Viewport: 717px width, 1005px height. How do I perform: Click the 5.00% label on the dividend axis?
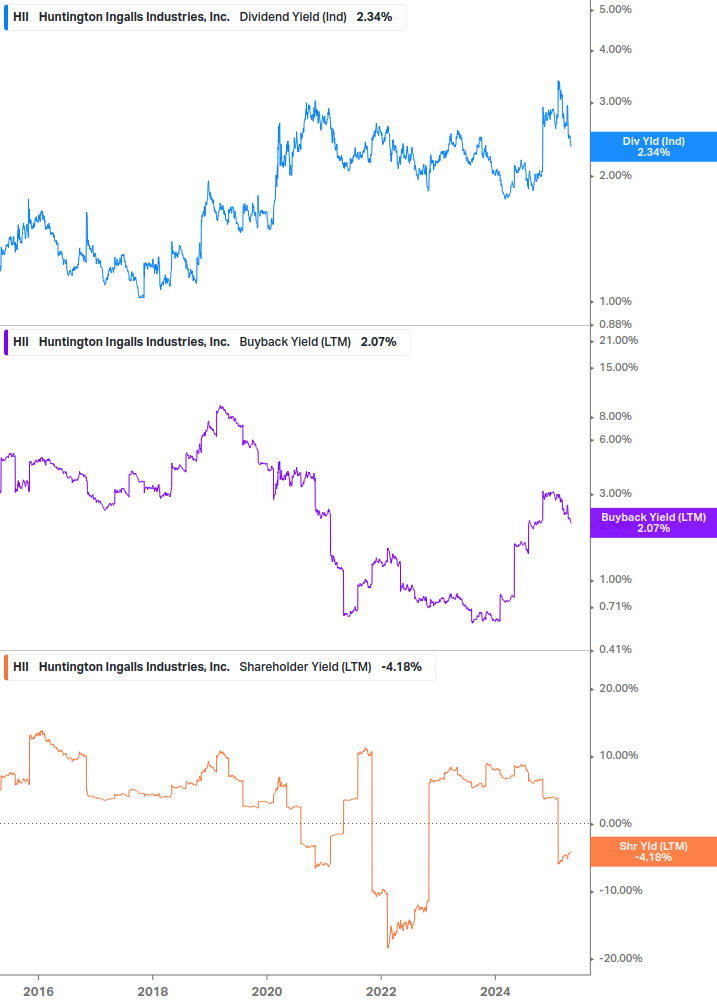(x=615, y=10)
